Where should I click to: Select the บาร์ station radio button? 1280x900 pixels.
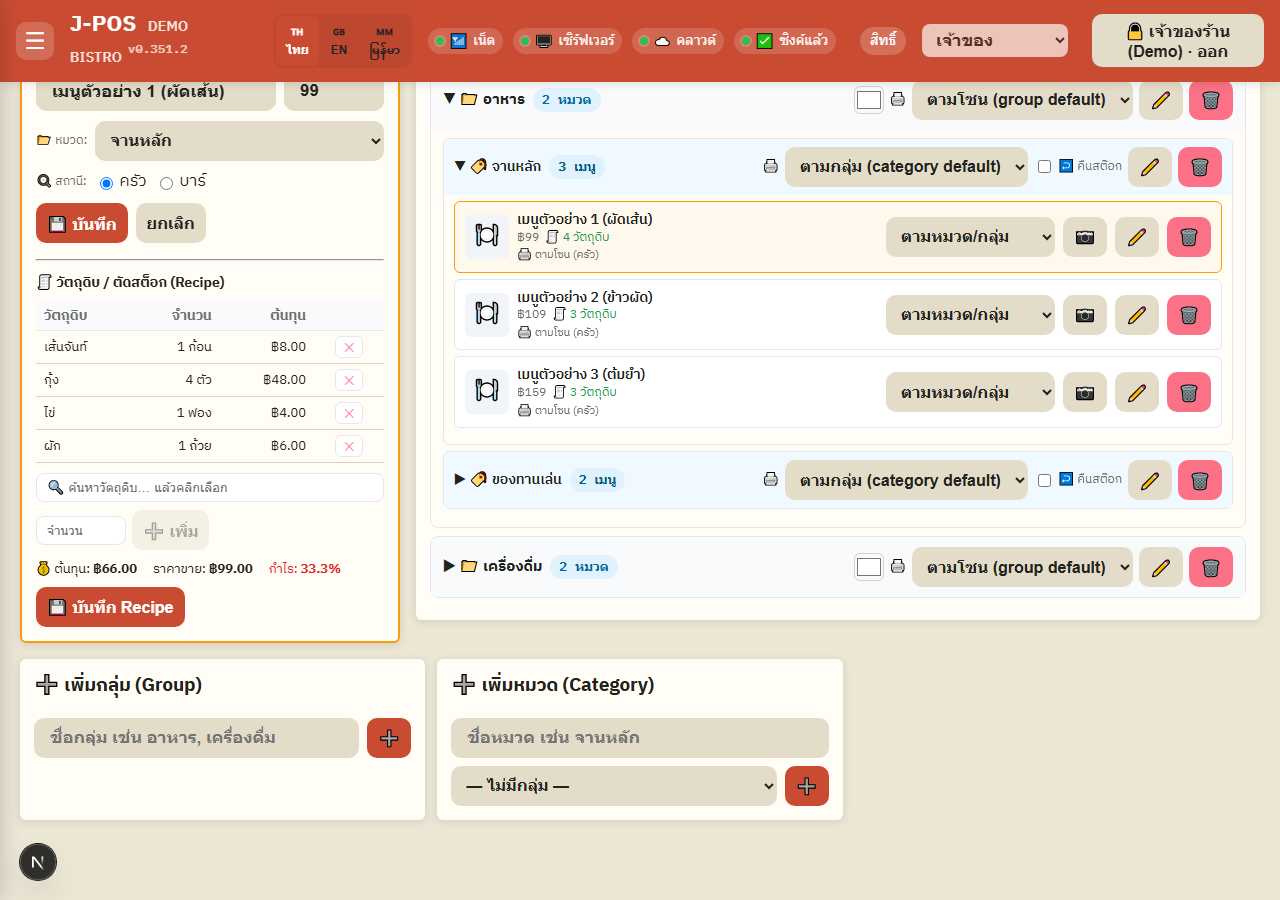(167, 183)
